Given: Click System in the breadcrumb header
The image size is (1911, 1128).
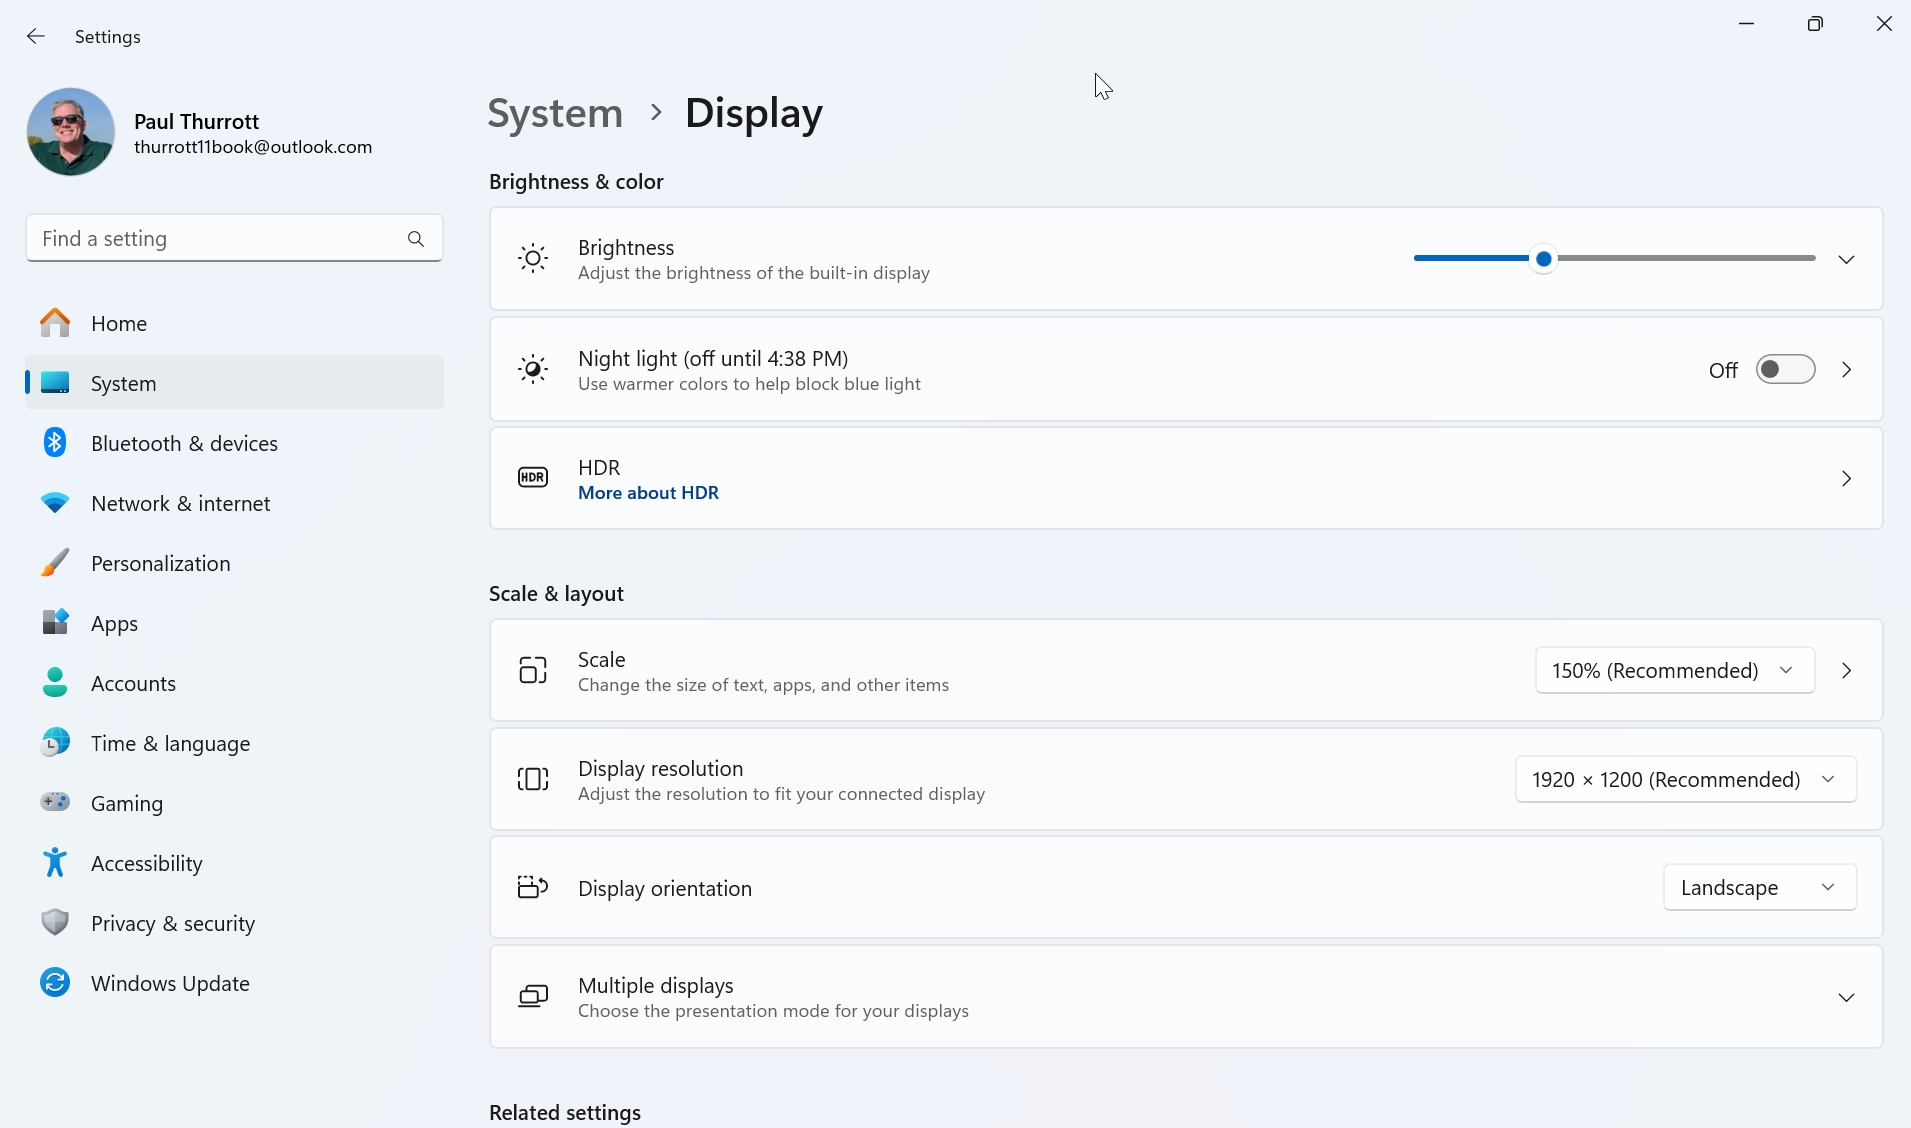Looking at the screenshot, I should [x=555, y=113].
